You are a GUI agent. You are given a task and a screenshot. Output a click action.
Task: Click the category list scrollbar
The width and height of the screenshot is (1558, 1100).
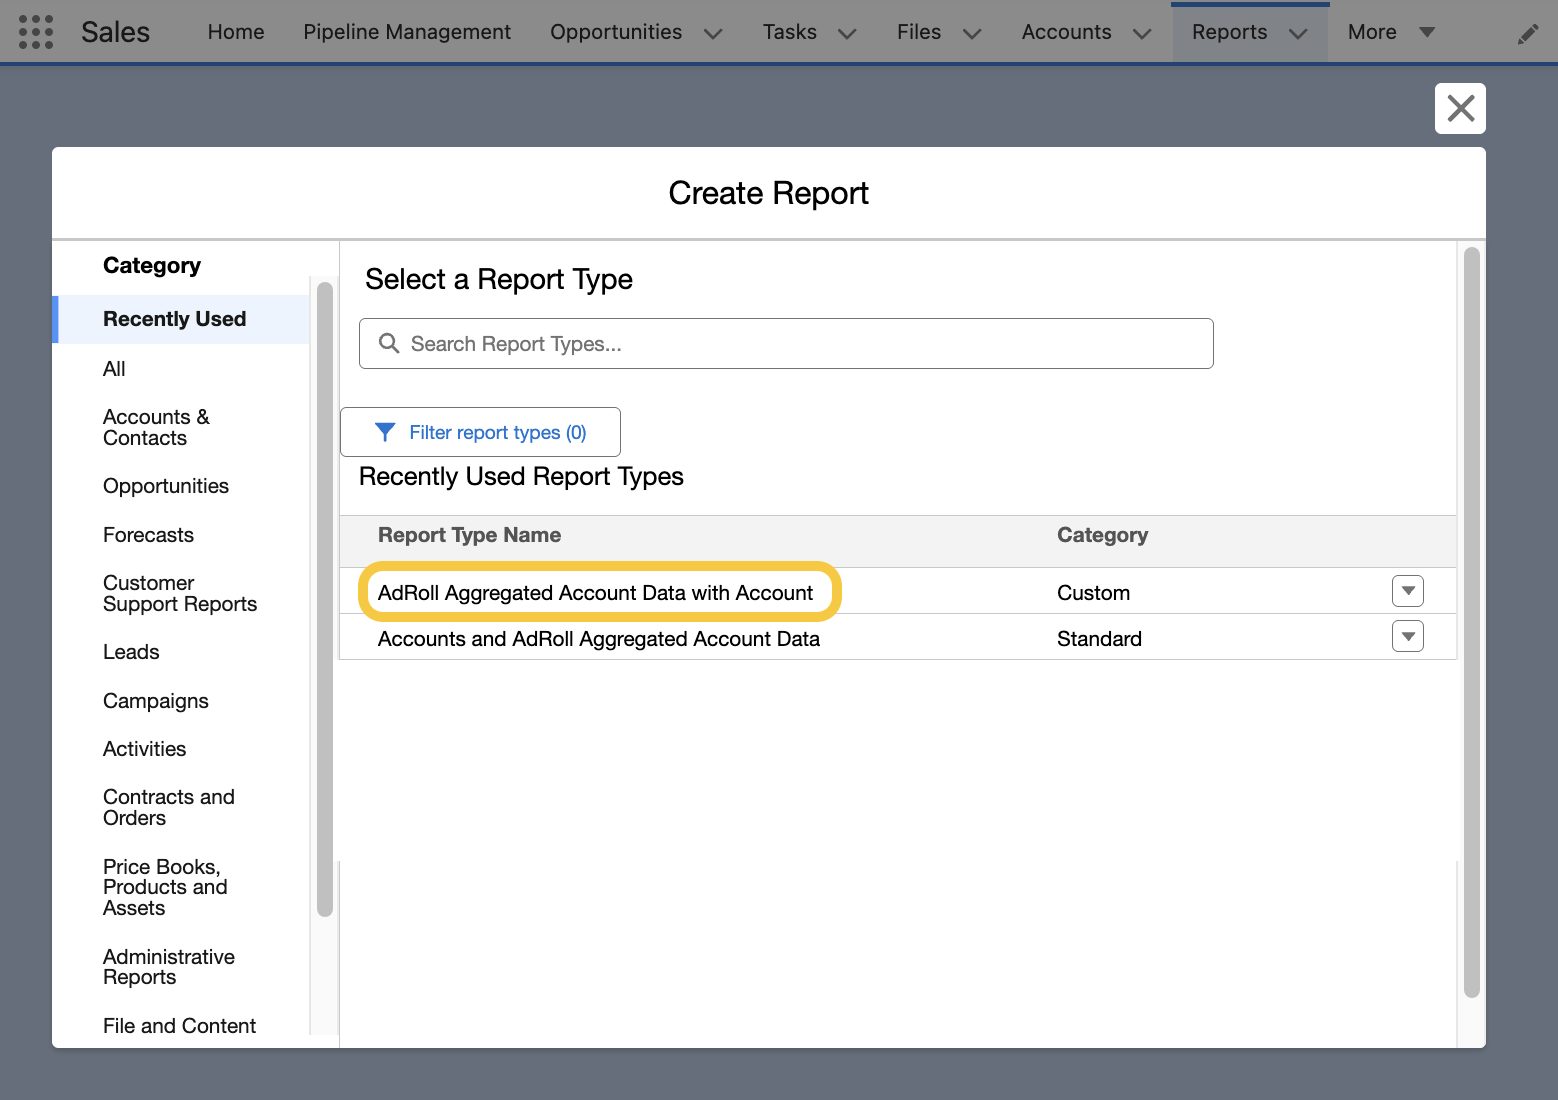click(324, 600)
